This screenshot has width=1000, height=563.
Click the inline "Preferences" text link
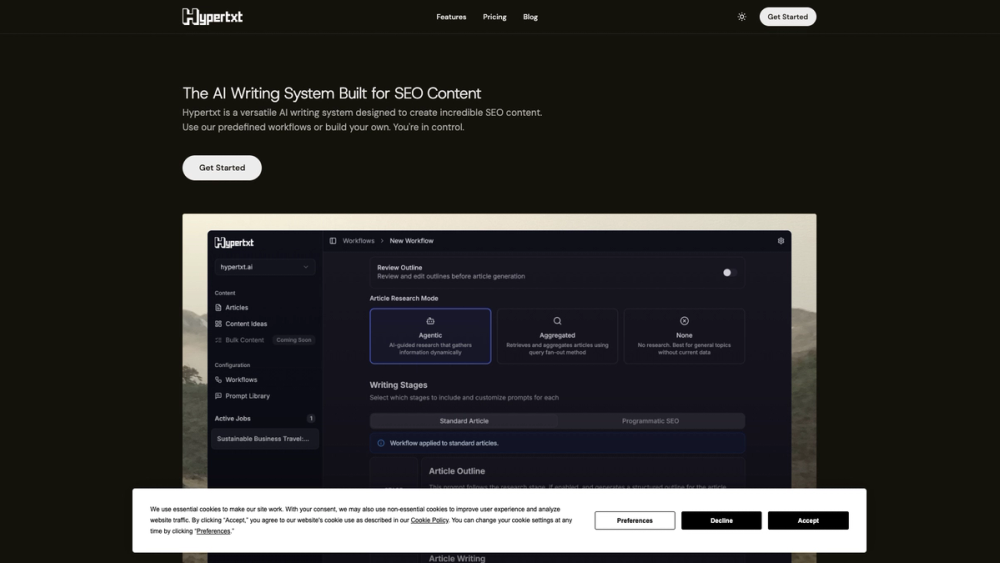[213, 531]
